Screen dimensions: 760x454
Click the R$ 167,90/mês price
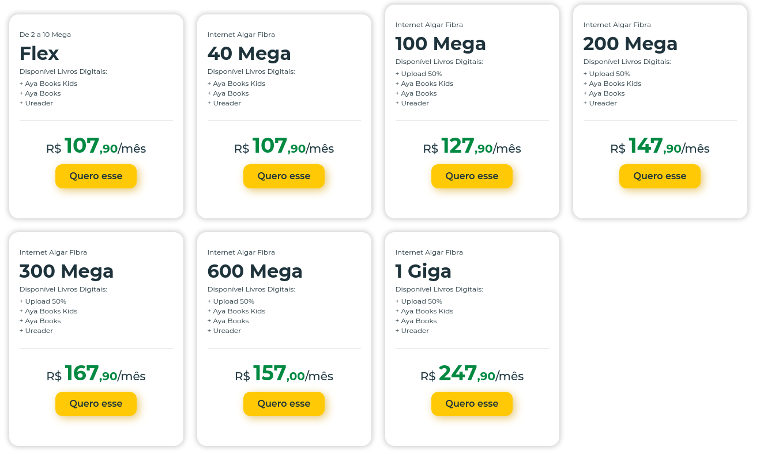pos(96,375)
